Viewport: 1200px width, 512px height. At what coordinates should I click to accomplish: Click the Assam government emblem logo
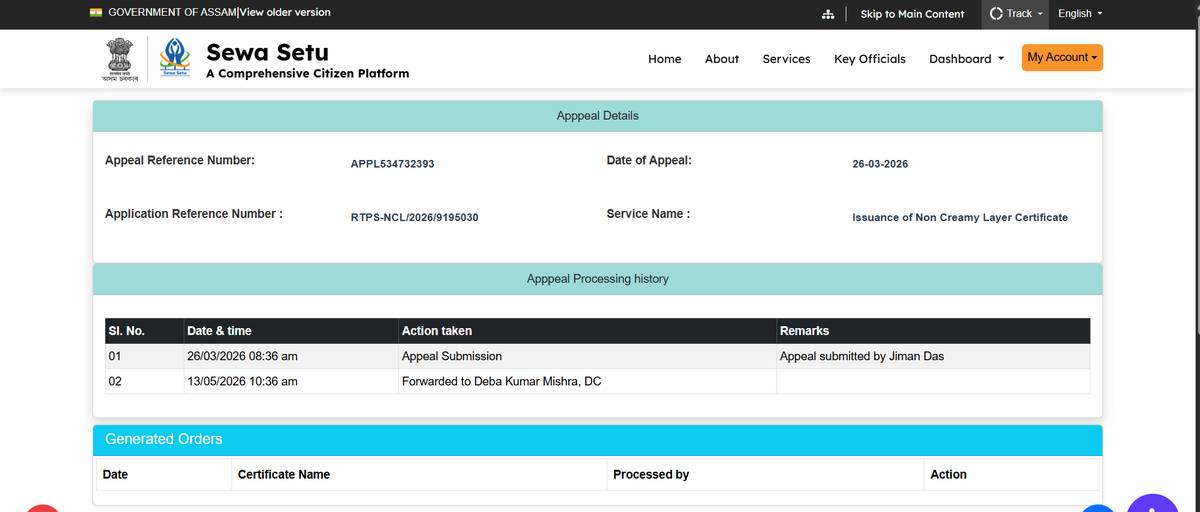click(121, 60)
